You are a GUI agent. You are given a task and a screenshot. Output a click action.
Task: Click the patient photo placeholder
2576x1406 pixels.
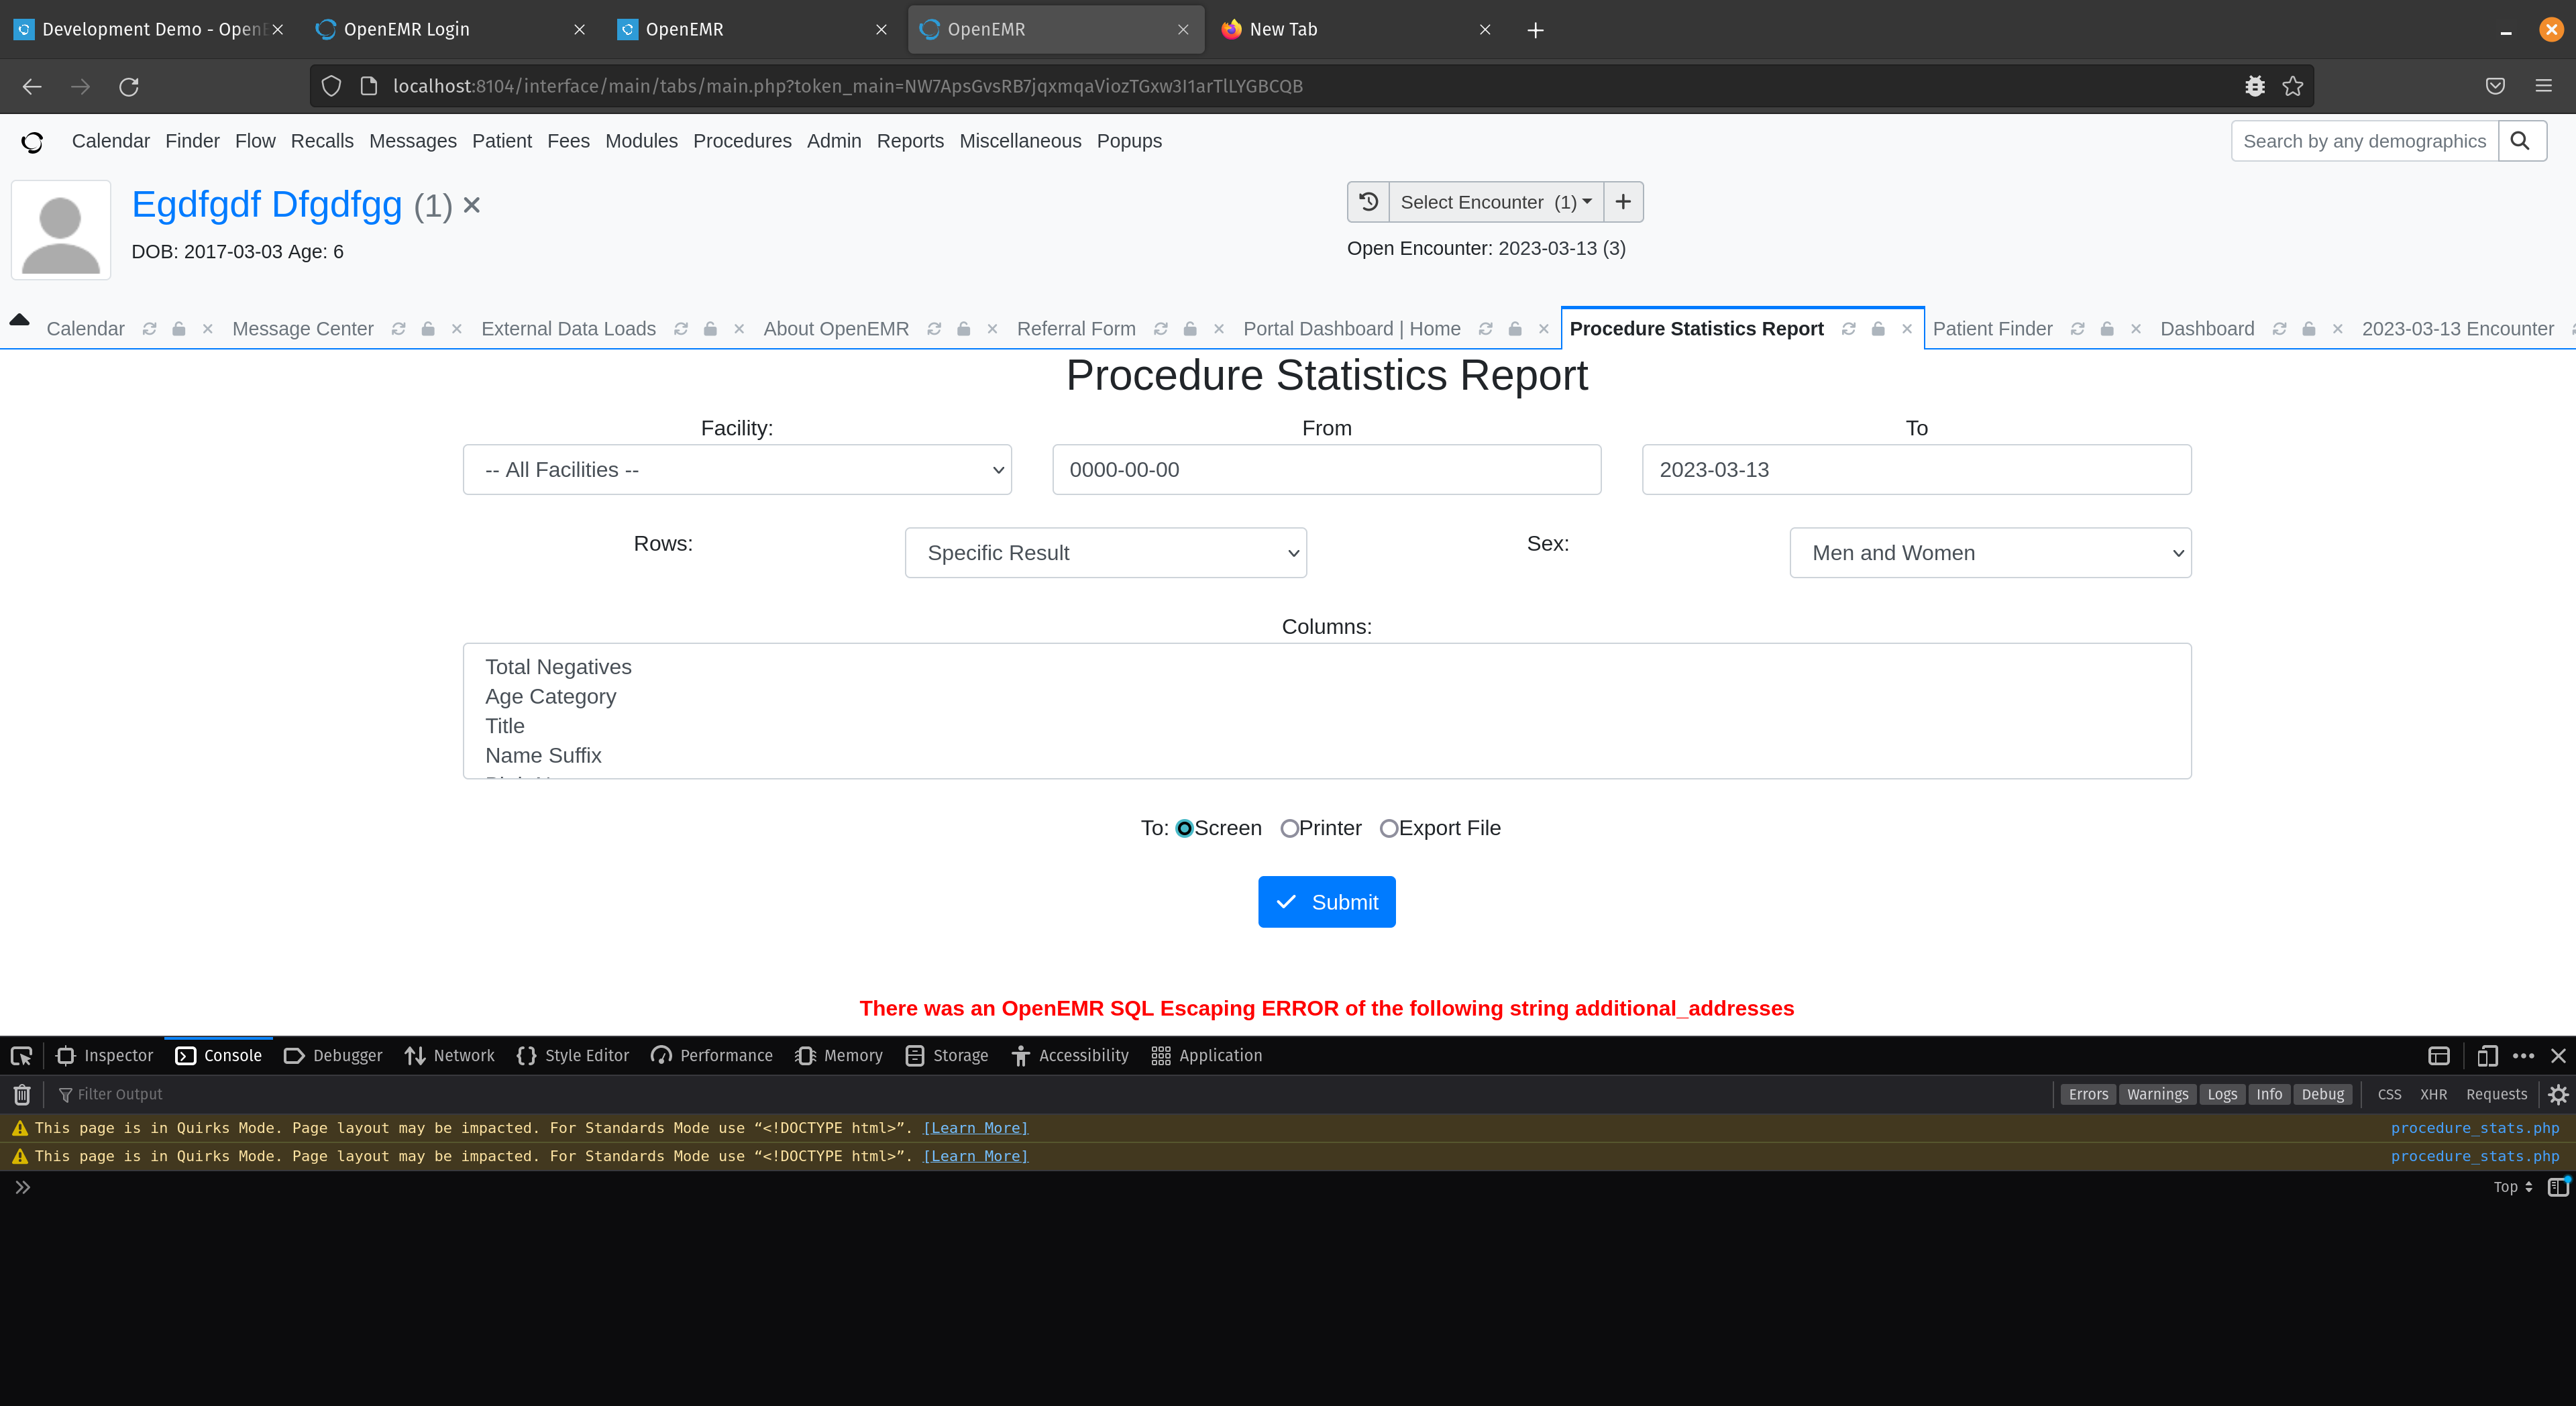(x=61, y=230)
